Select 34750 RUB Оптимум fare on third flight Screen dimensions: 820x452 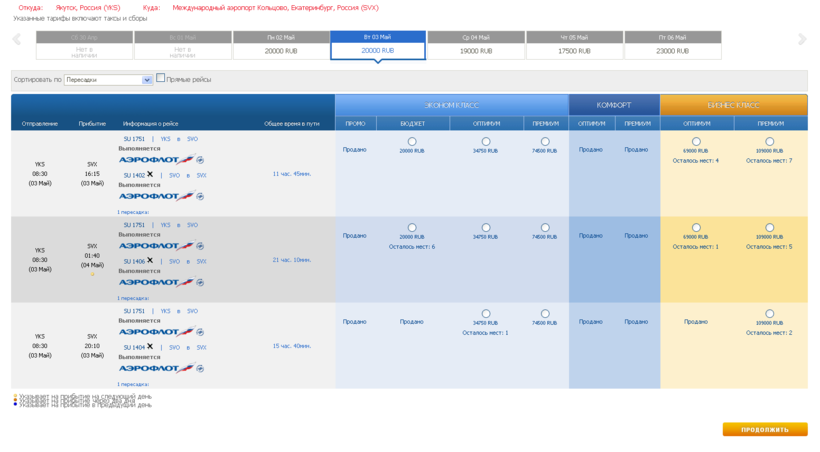point(486,314)
